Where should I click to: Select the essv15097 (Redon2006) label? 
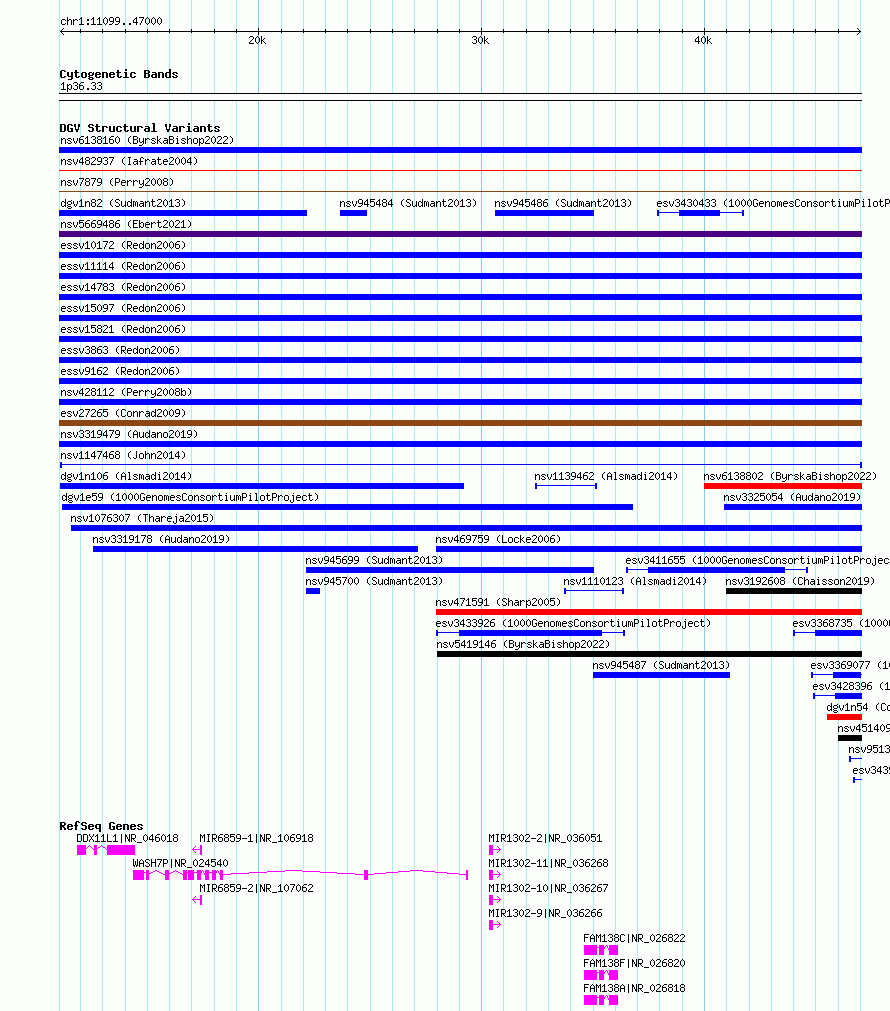click(123, 308)
